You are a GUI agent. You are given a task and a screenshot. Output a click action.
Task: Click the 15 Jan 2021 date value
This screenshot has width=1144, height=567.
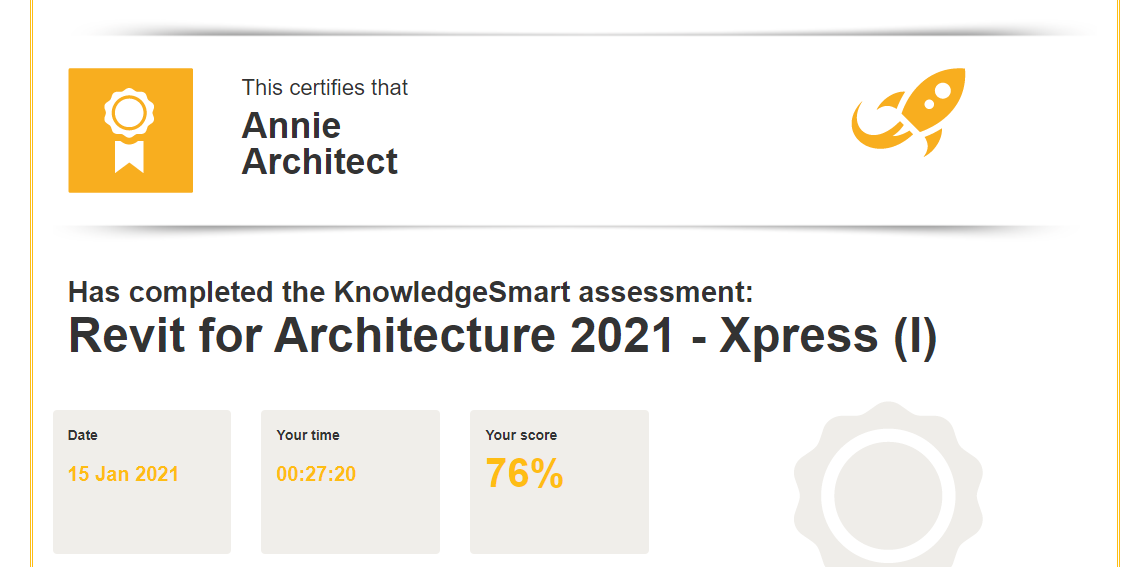(123, 474)
